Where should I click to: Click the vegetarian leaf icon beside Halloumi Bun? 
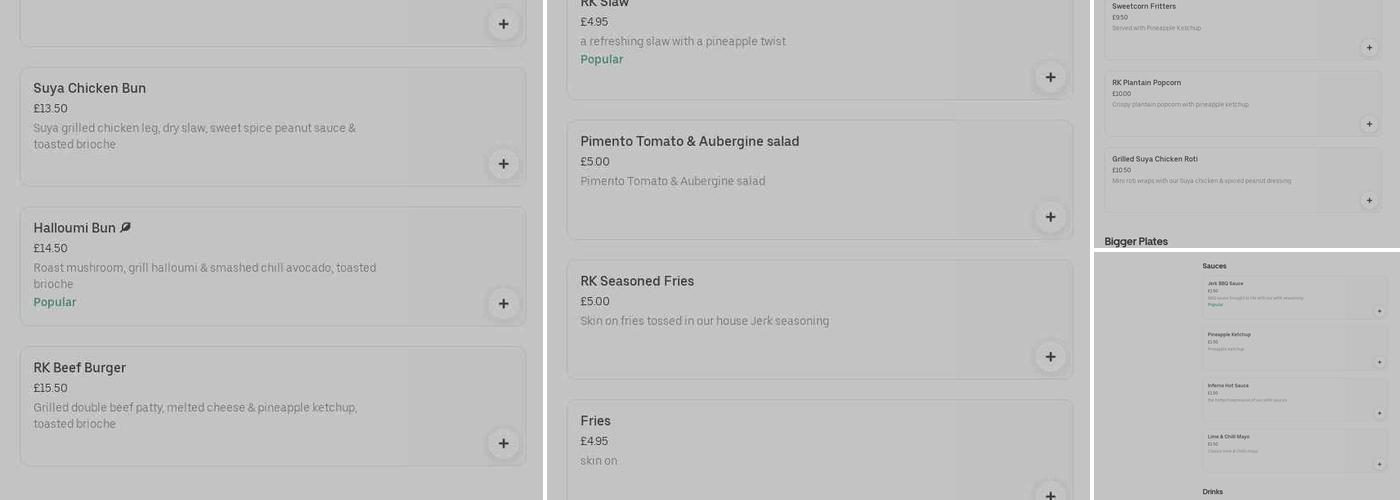(126, 228)
